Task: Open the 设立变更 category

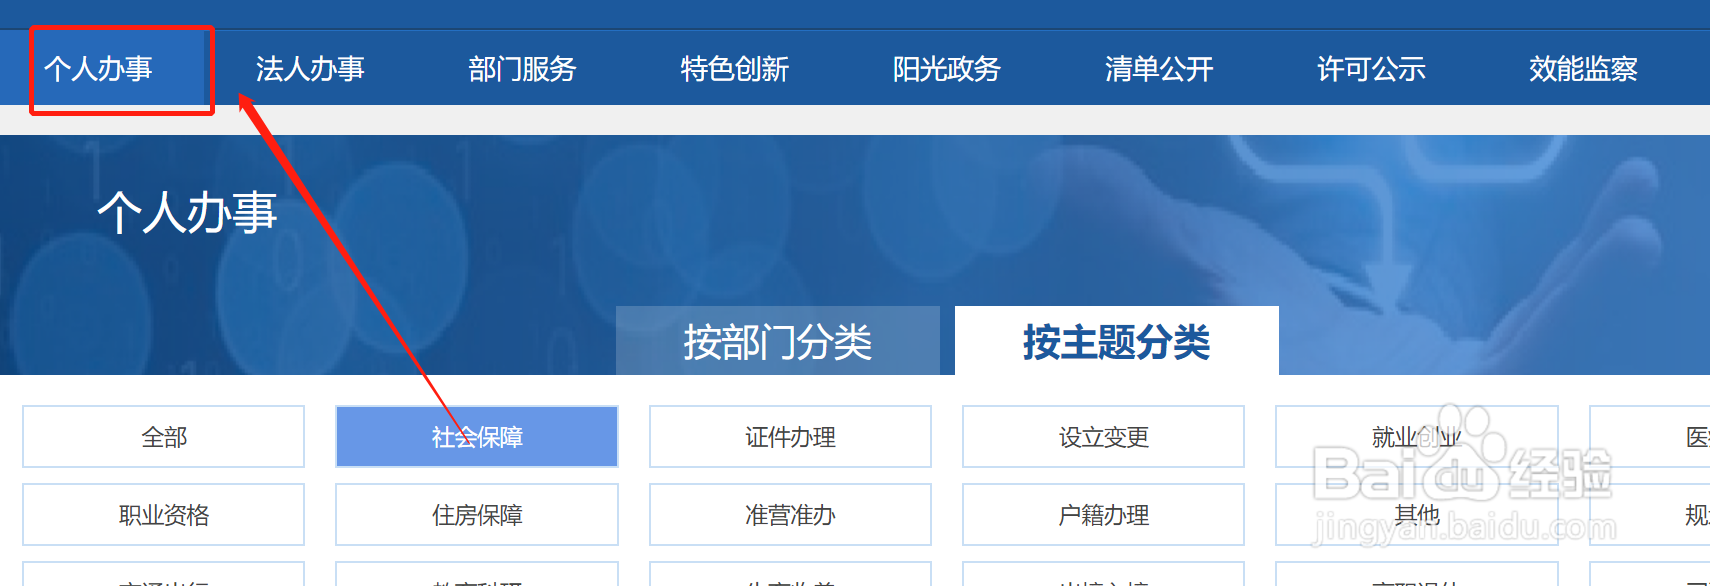Action: [x=1103, y=437]
